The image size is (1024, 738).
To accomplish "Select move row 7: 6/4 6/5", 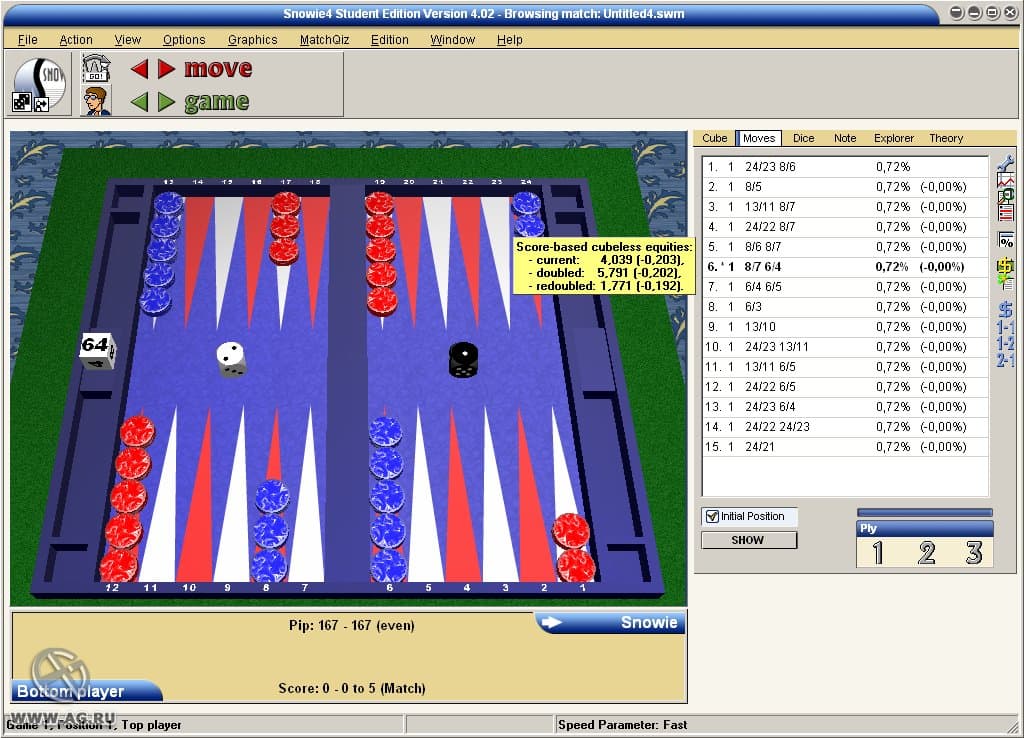I will [845, 287].
